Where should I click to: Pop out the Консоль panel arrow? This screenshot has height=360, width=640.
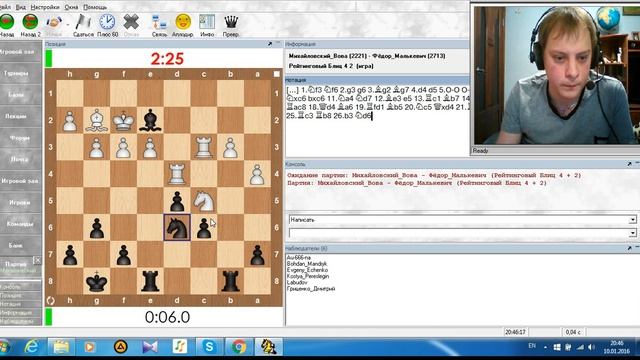click(x=629, y=164)
